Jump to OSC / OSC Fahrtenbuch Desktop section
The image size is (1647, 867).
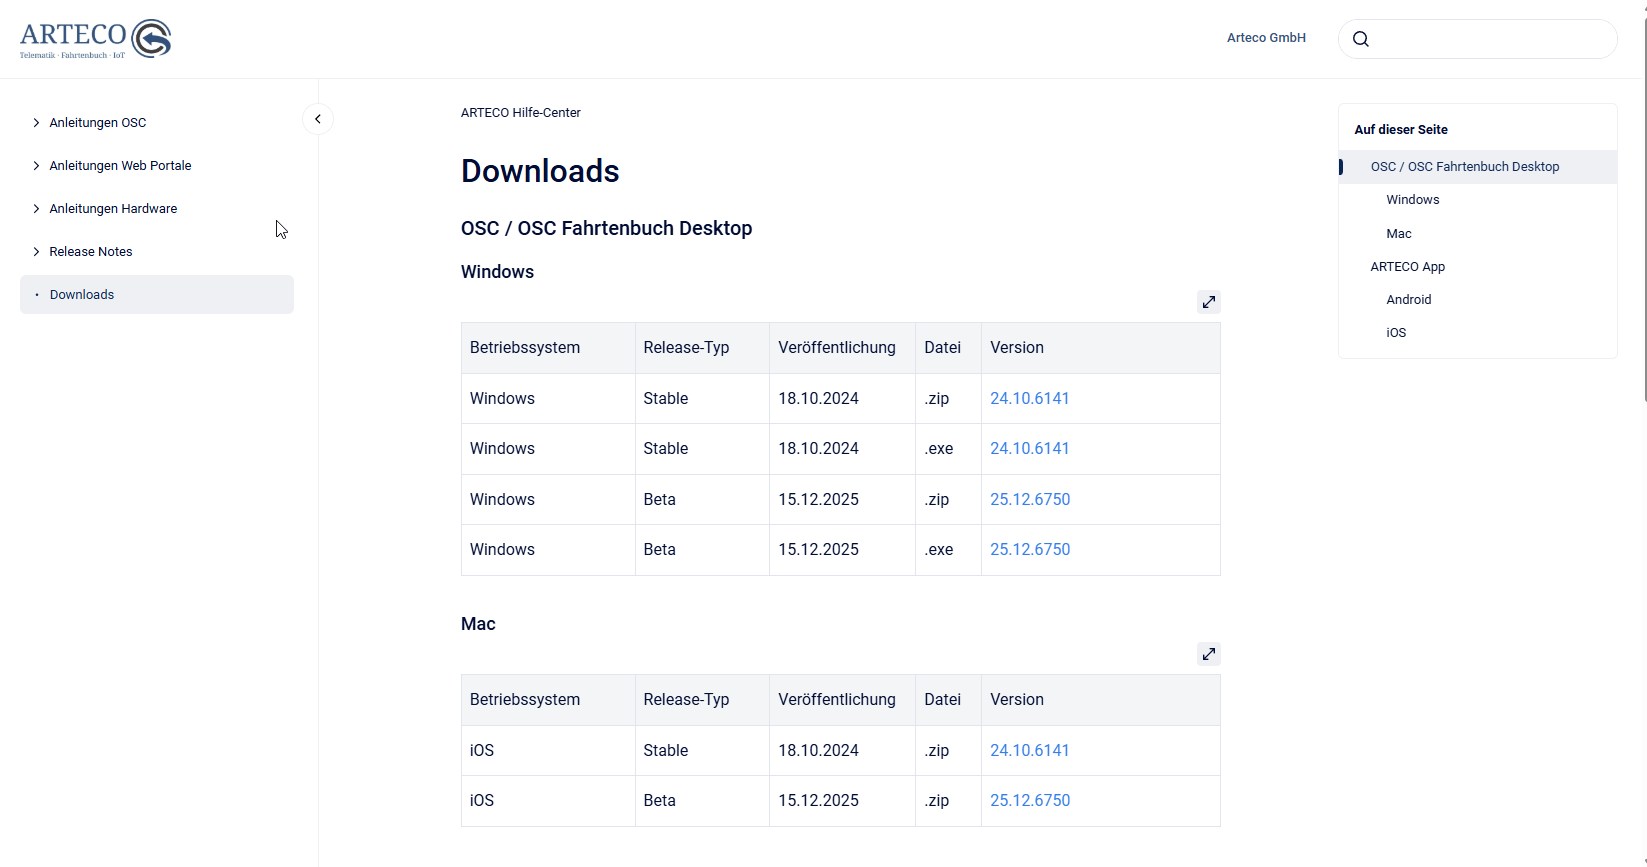tap(1464, 167)
